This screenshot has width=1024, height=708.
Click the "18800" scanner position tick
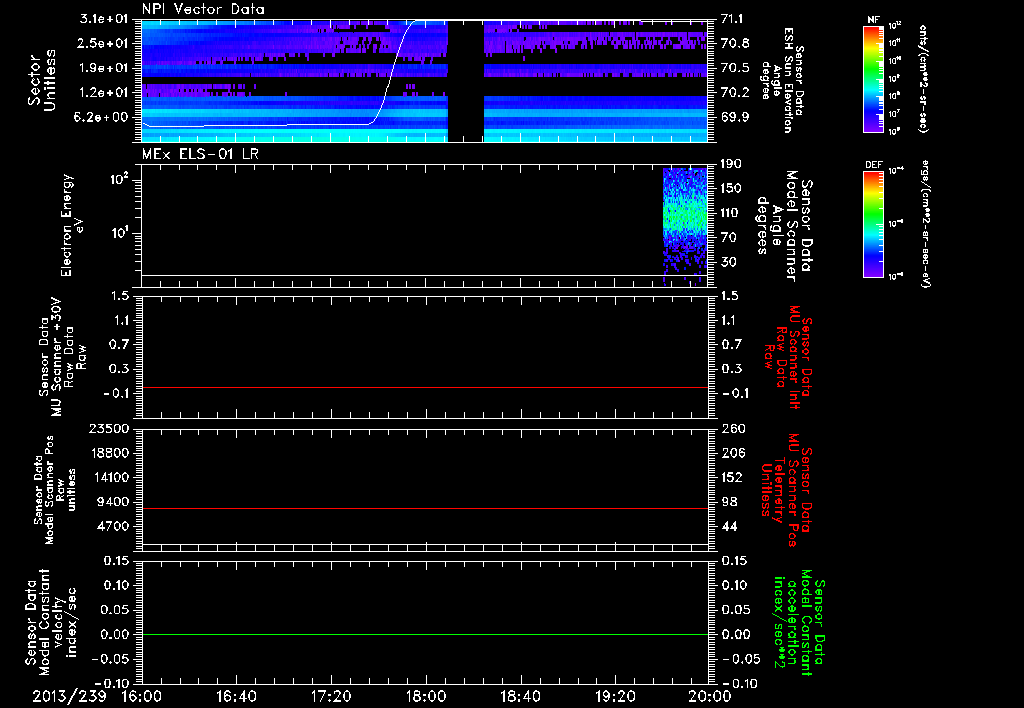tap(109, 453)
